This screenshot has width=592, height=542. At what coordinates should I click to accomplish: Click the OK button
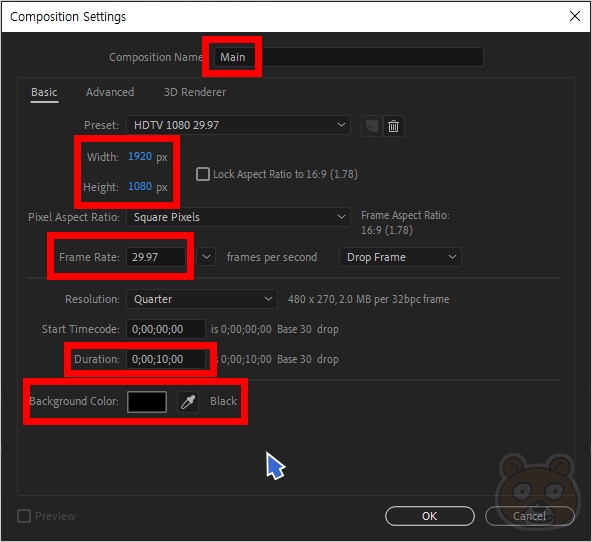click(430, 516)
